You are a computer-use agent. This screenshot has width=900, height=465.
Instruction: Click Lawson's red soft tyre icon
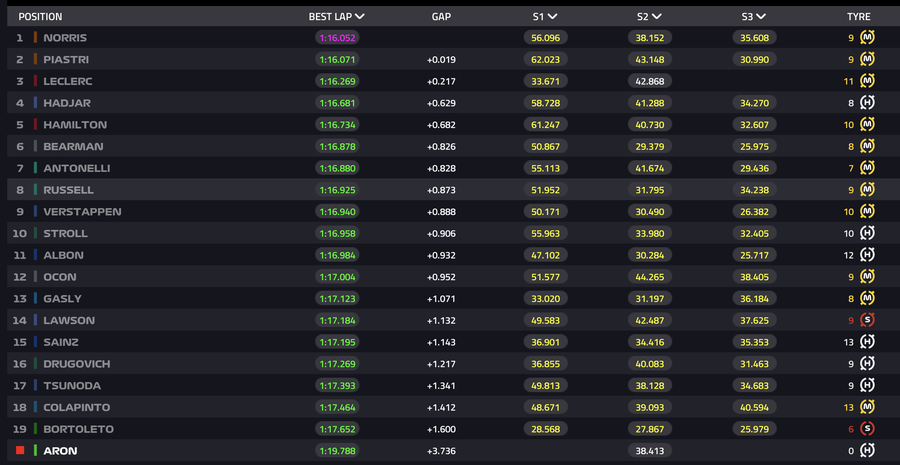[867, 320]
